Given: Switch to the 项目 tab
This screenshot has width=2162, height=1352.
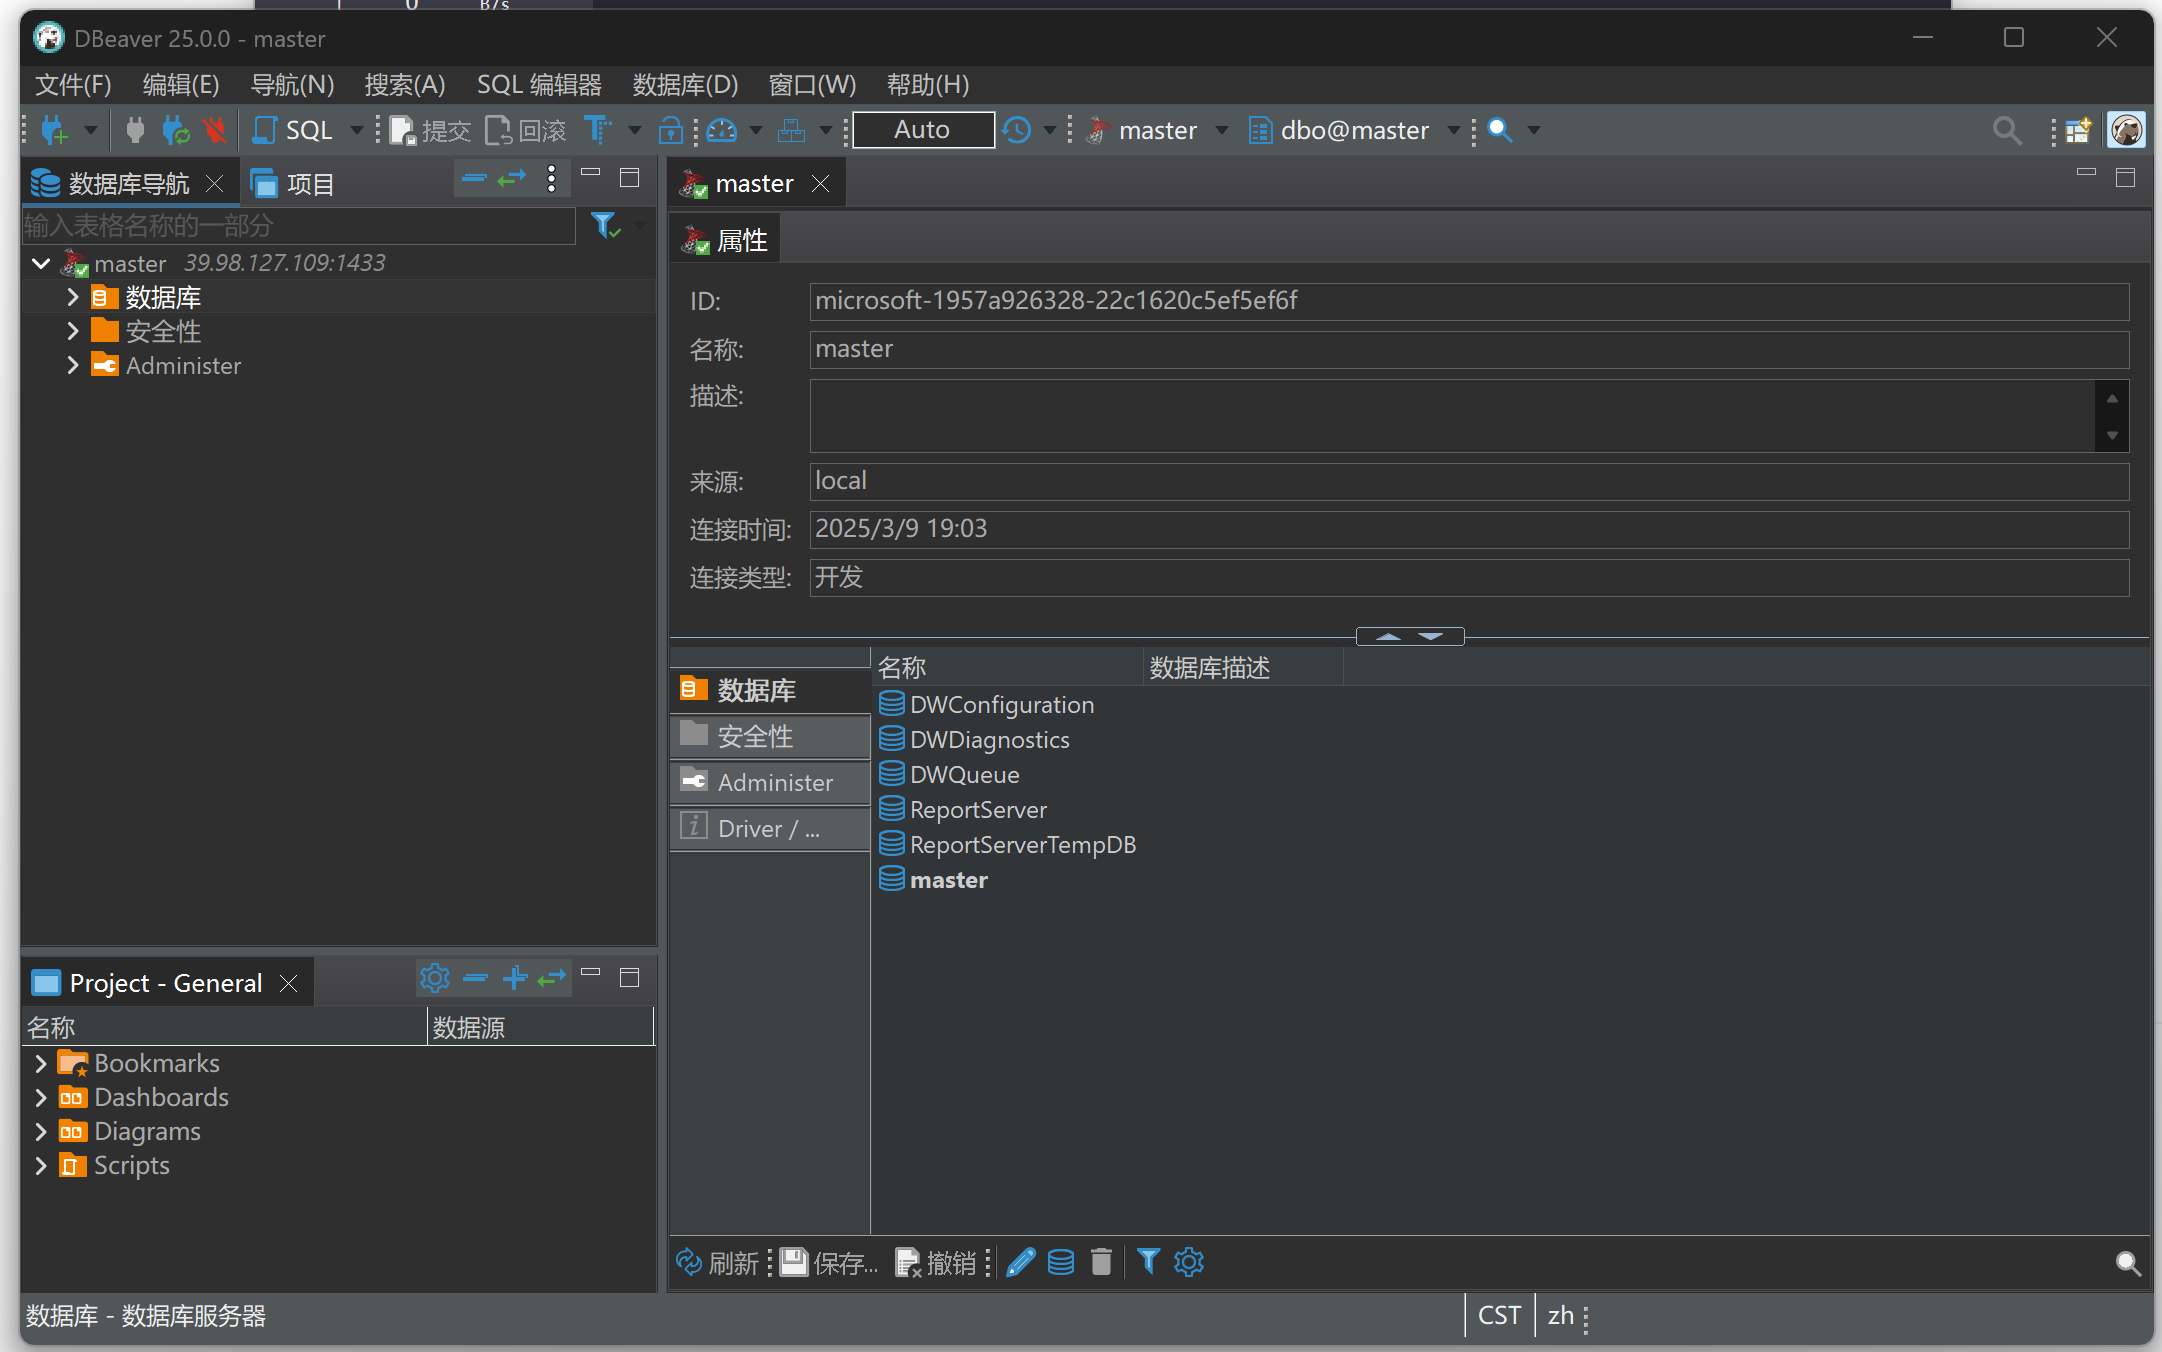Looking at the screenshot, I should [x=293, y=184].
